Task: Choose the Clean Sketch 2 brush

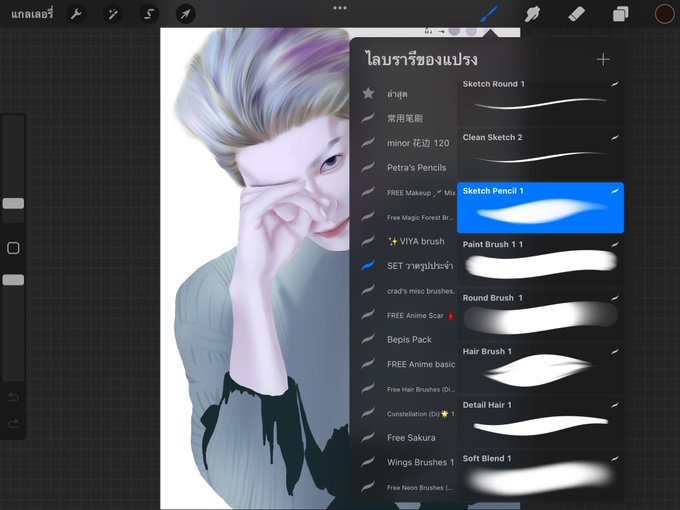Action: [x=540, y=154]
